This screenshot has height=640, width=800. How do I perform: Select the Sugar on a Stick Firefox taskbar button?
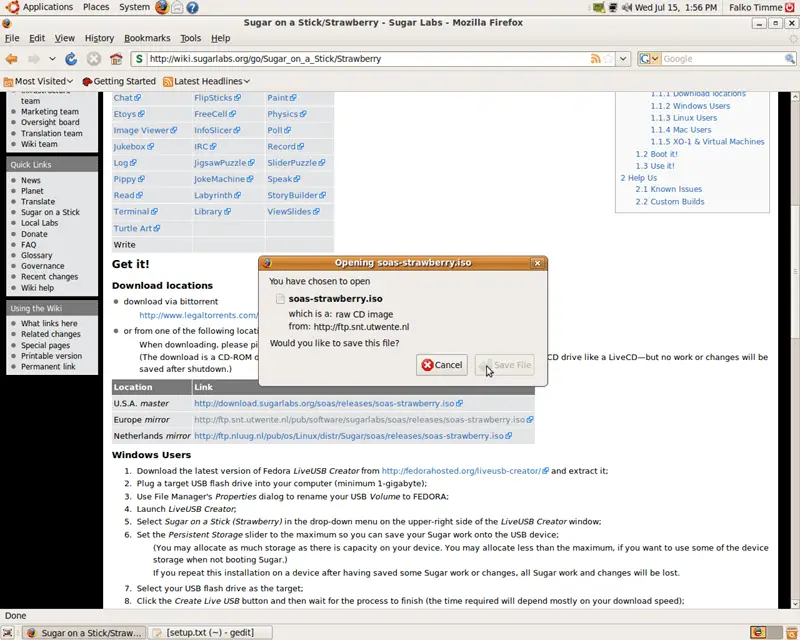point(85,632)
